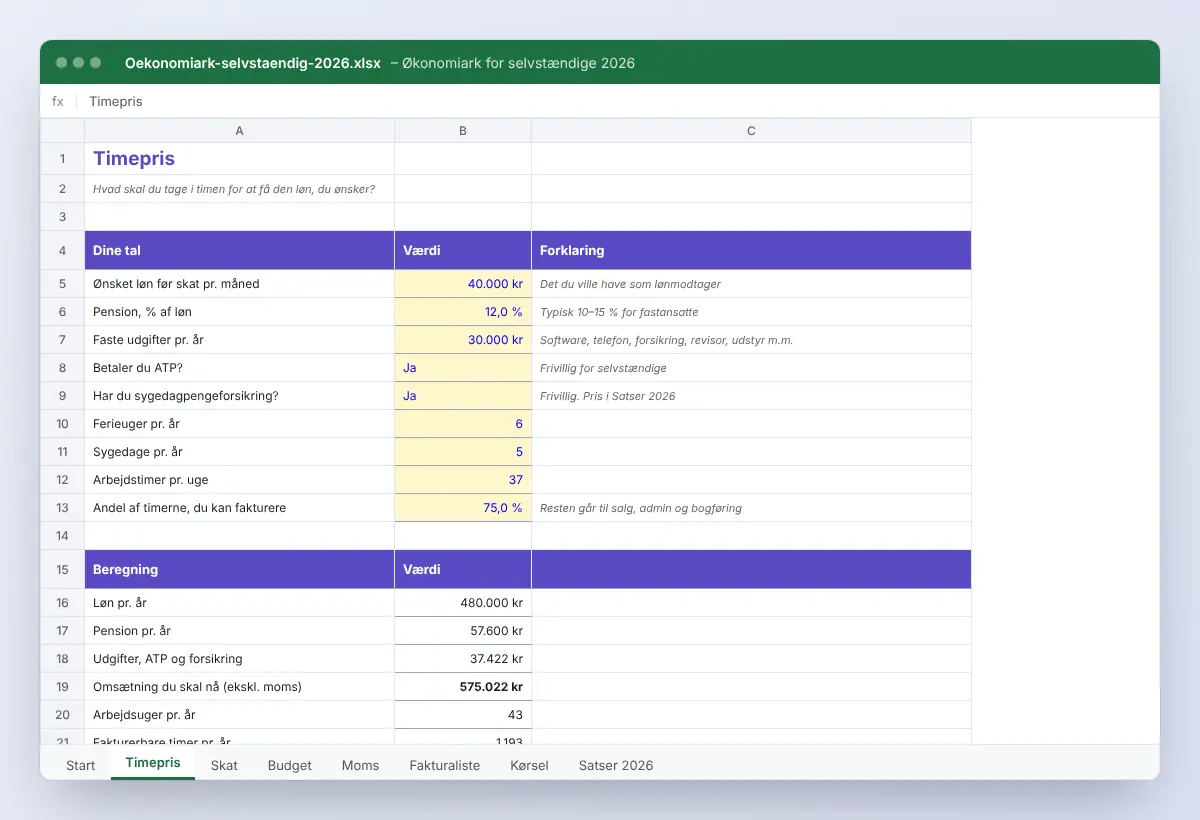
Task: Select column C header
Action: click(x=751, y=131)
